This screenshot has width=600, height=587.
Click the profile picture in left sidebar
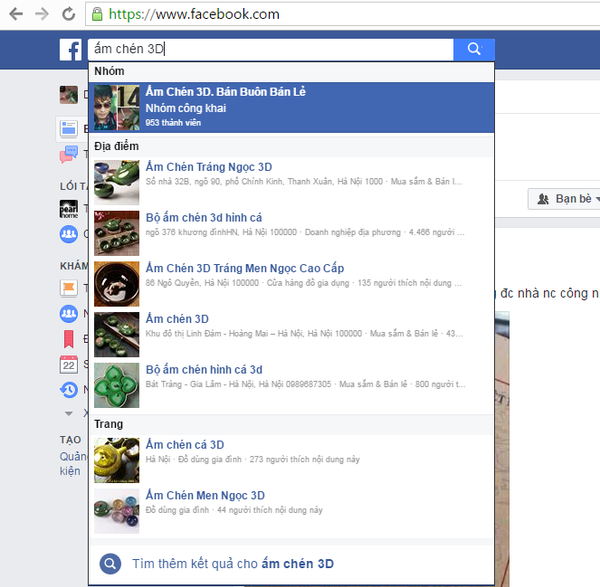coord(68,95)
